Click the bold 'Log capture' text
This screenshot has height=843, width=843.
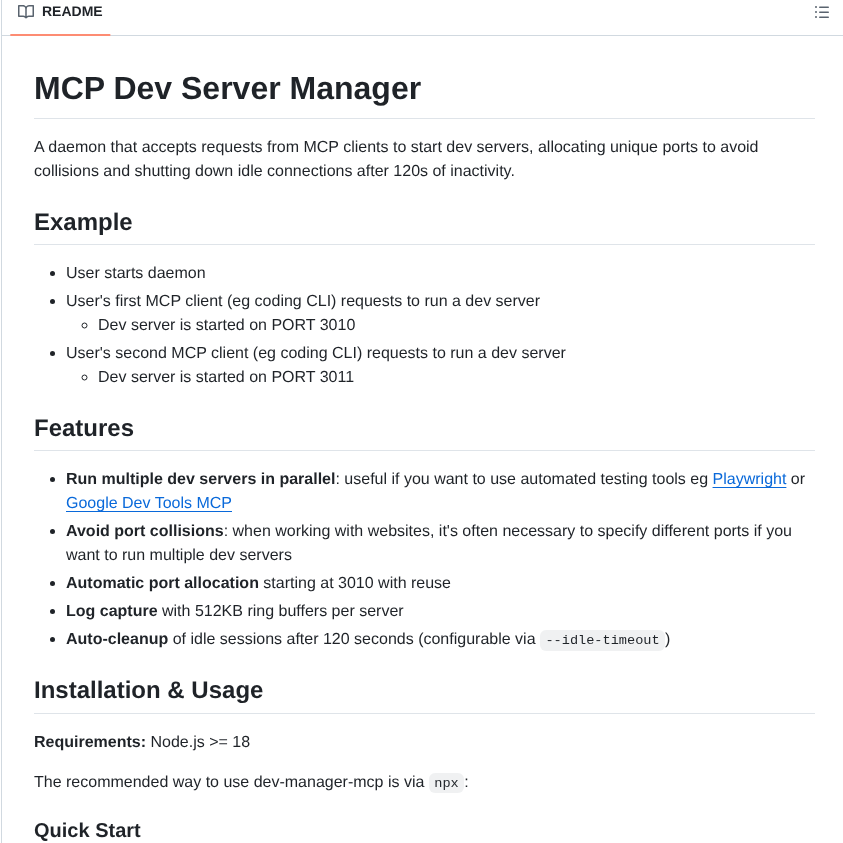click(x=110, y=611)
